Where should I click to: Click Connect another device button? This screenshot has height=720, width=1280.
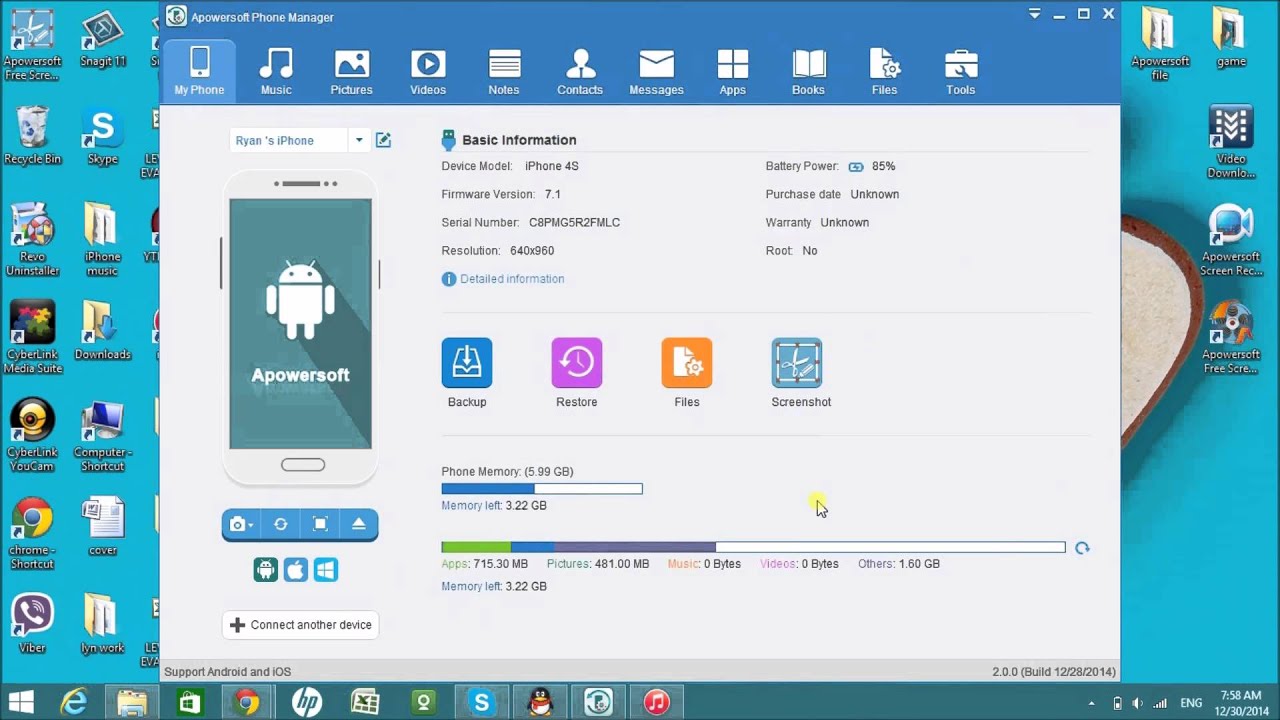coord(300,625)
